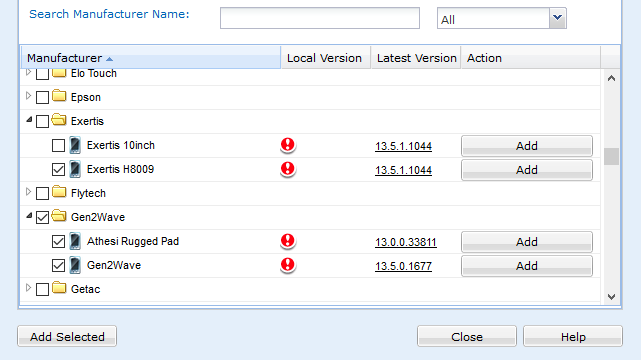This screenshot has height=360, width=641.
Task: Click the Exertis open folder icon
Action: click(59, 120)
